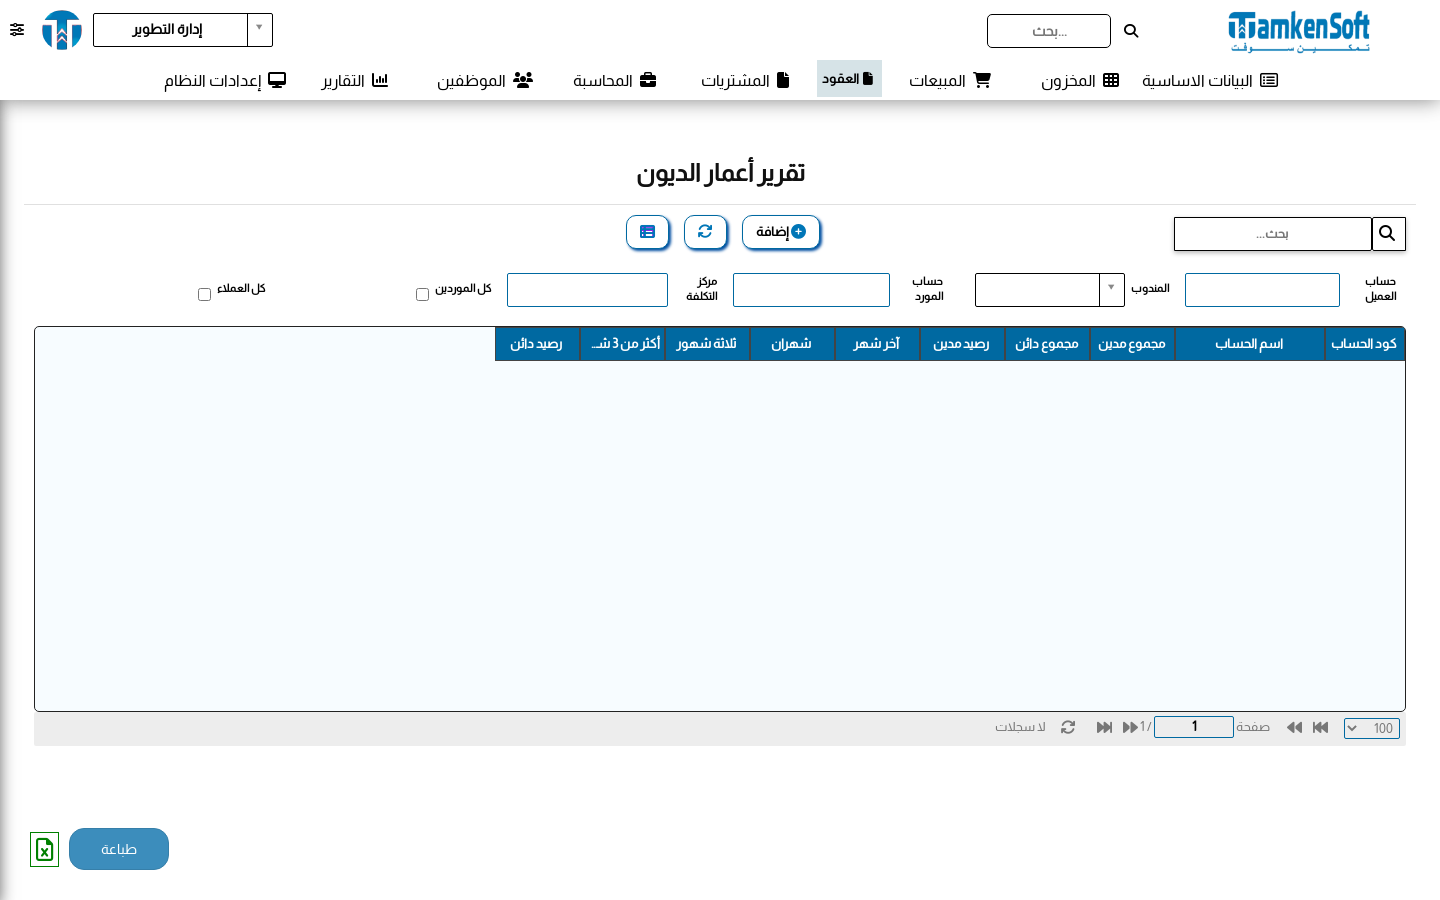
Task: Enable the كل الموردين checkbox
Action: (x=422, y=295)
